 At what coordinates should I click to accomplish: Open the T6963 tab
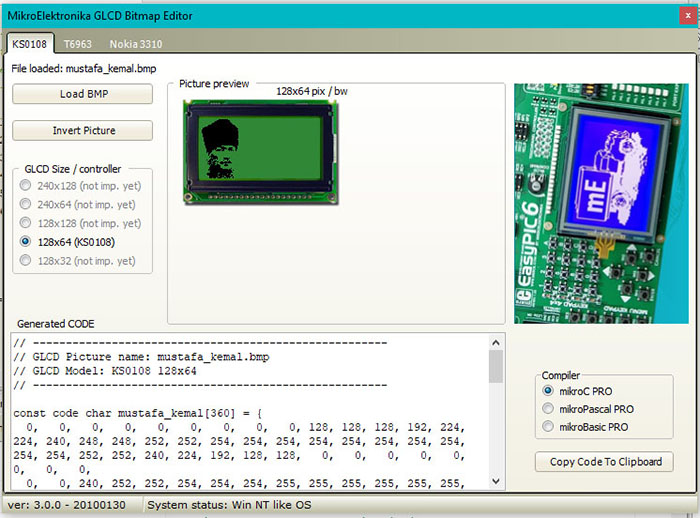79,44
